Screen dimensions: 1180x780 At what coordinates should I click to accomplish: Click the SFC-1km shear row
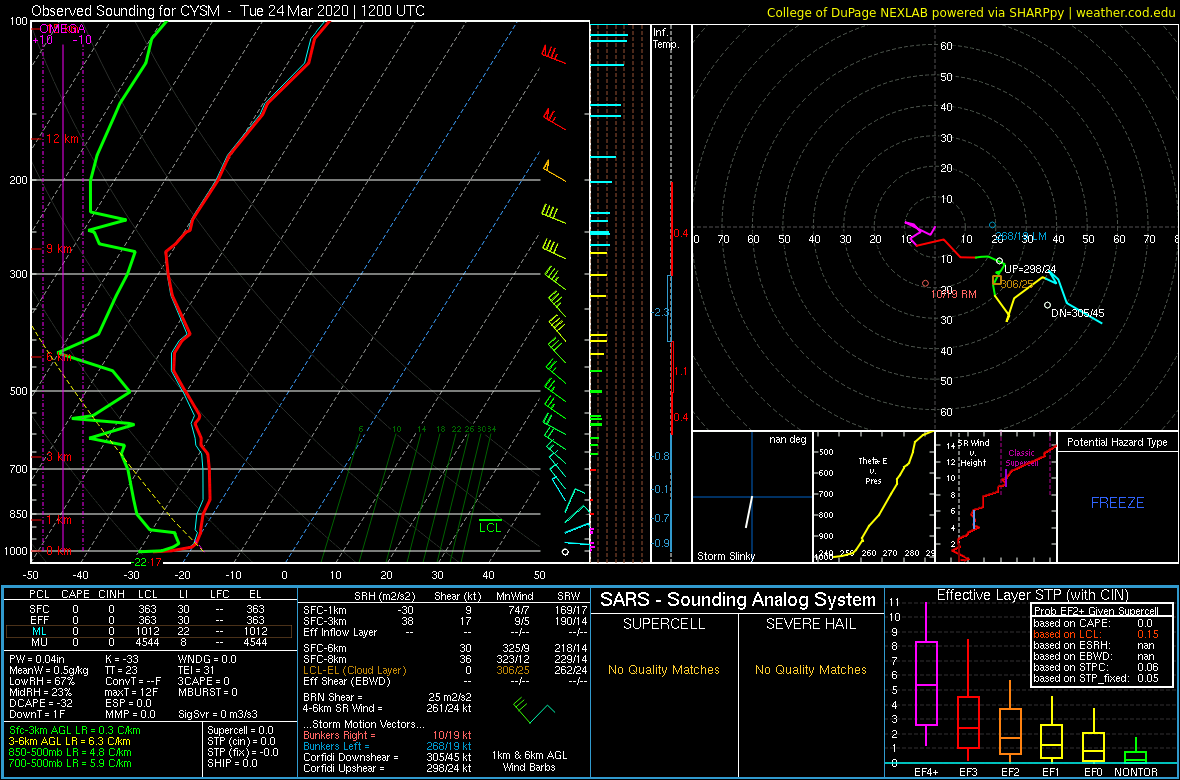(x=443, y=609)
